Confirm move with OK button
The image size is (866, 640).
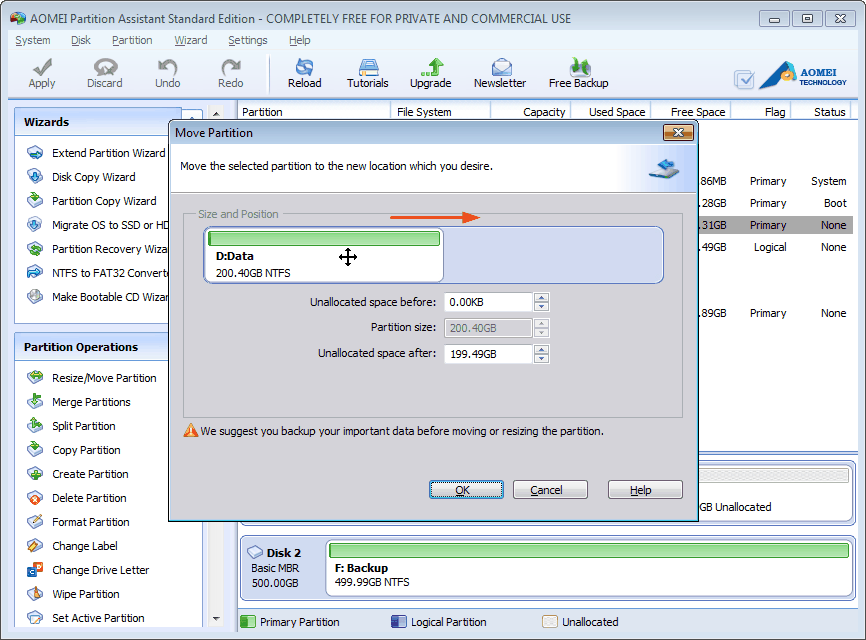point(466,490)
